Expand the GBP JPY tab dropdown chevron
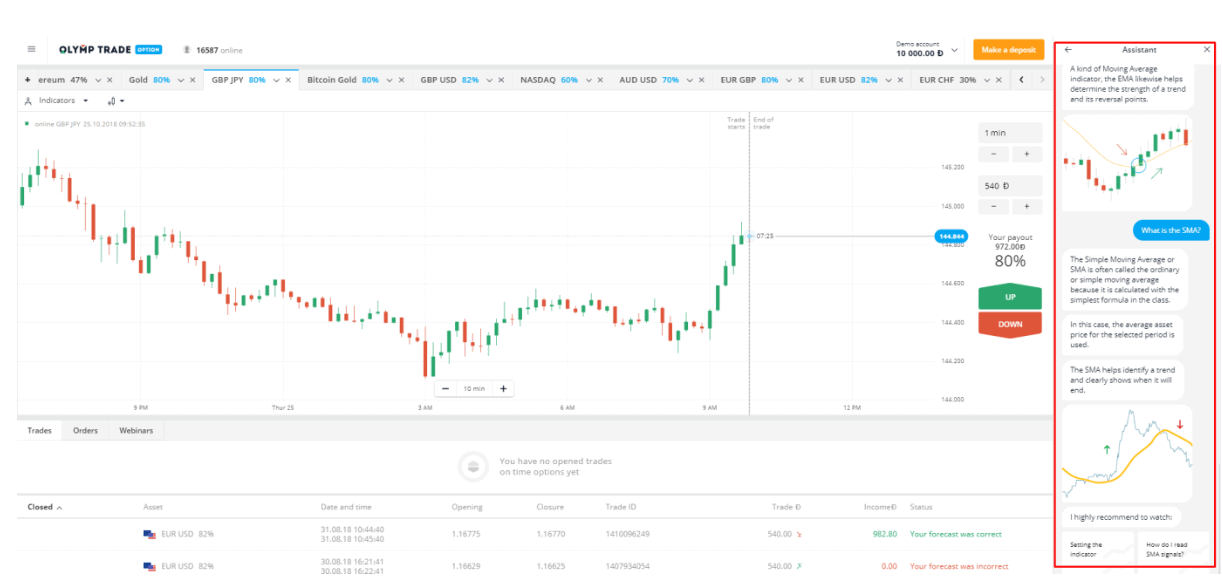The width and height of the screenshot is (1222, 584). [275, 80]
